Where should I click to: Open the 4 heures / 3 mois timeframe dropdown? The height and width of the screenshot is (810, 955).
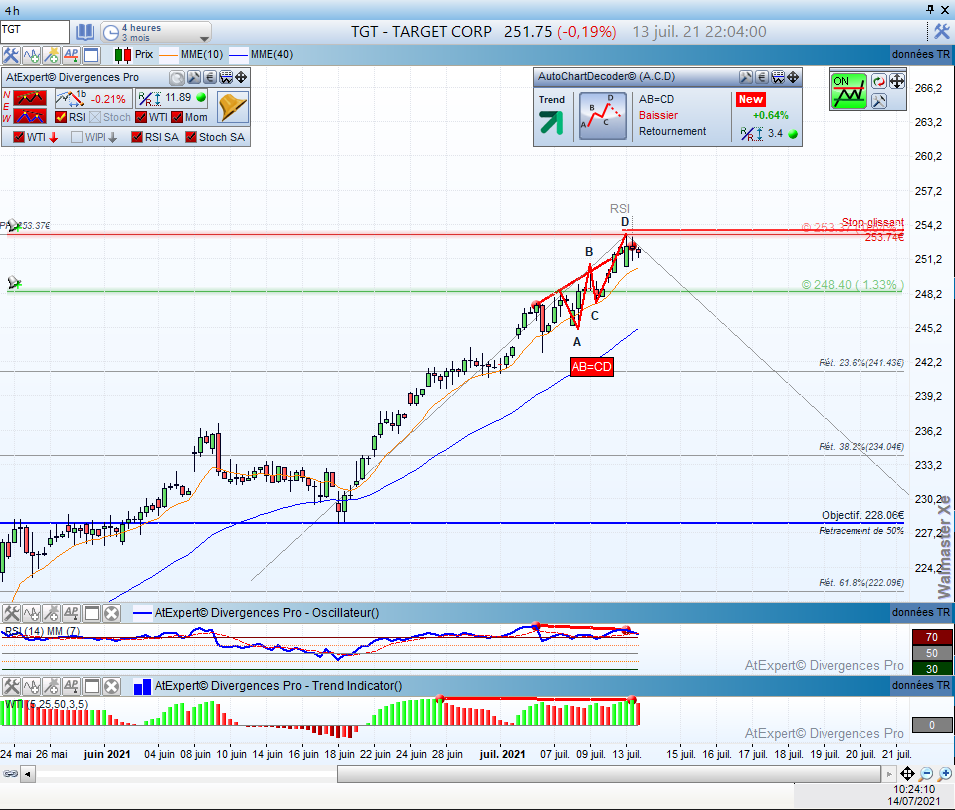pyautogui.click(x=156, y=32)
